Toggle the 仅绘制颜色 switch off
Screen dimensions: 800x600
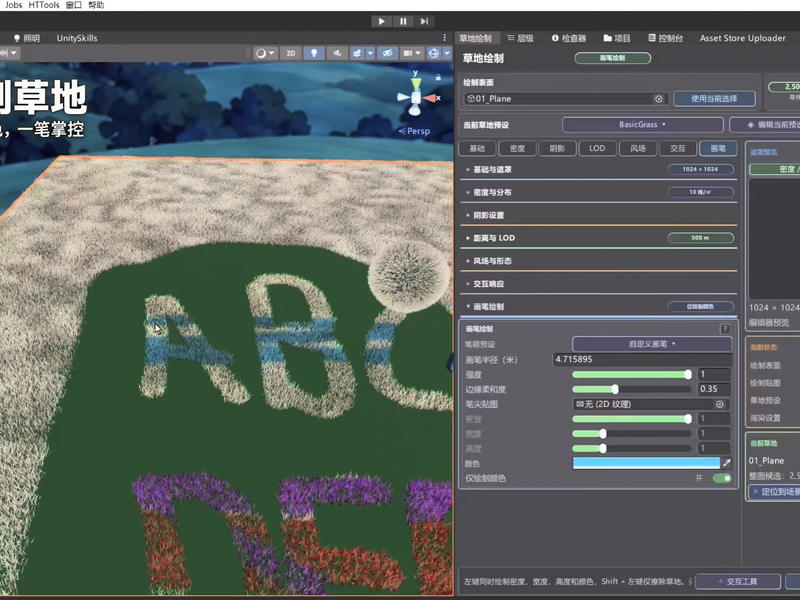point(721,478)
